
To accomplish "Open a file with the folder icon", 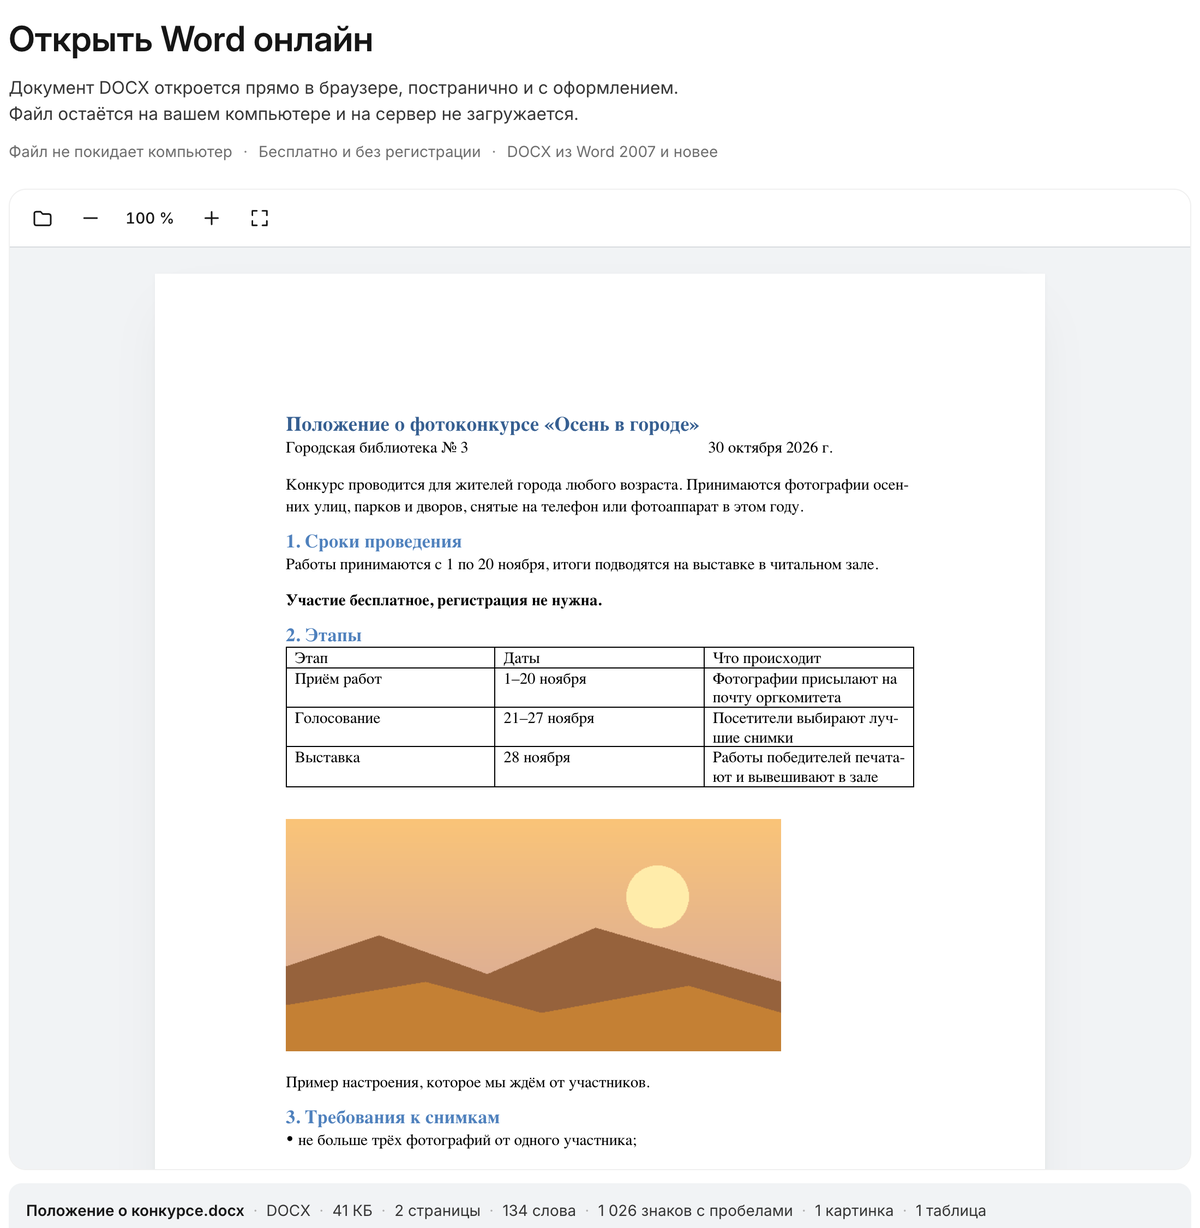I will 42,218.
